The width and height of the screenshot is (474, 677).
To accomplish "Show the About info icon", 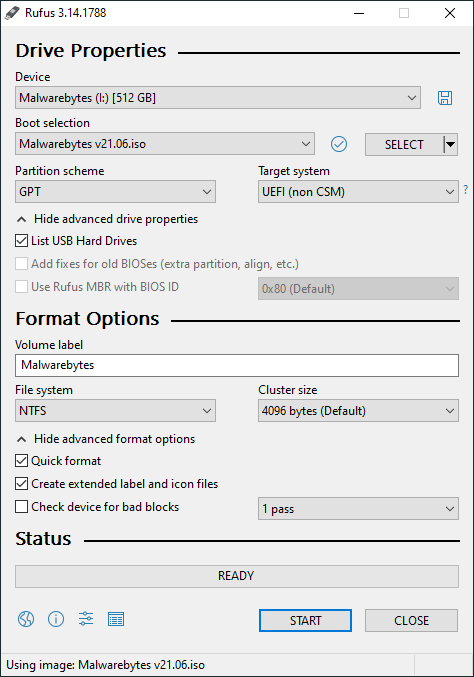I will (56, 619).
